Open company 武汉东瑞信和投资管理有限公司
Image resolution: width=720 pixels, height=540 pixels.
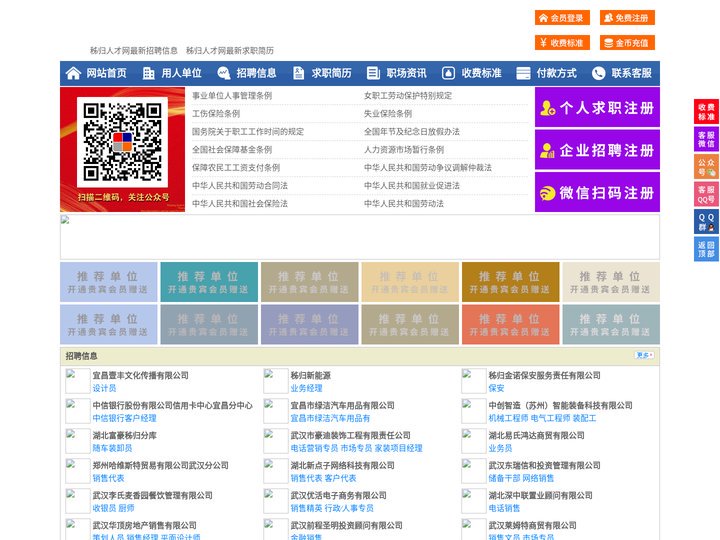coord(545,465)
